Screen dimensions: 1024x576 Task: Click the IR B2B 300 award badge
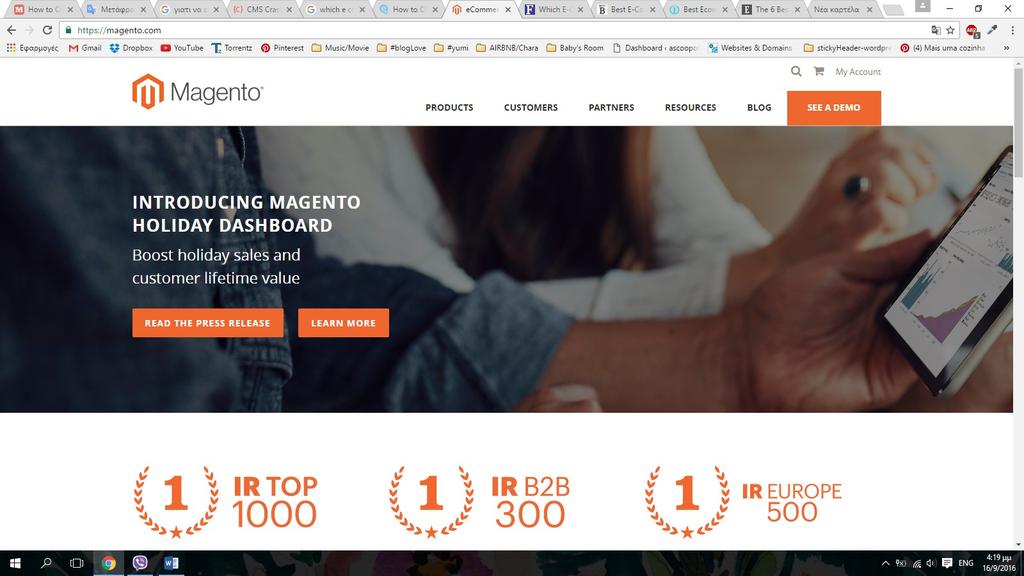pos(480,502)
